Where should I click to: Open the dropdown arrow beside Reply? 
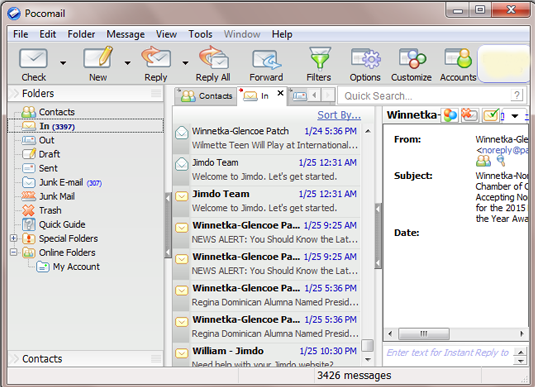(185, 63)
